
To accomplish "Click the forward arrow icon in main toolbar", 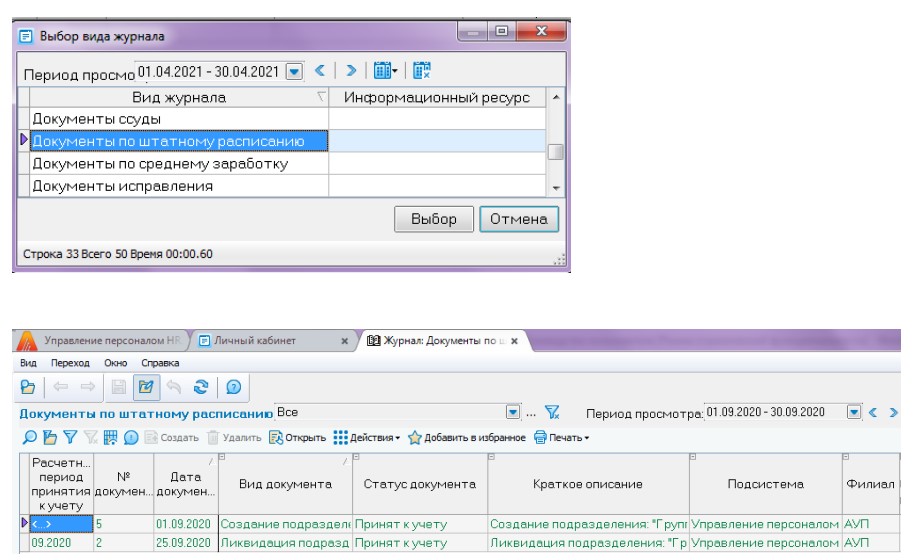I will click(x=88, y=386).
